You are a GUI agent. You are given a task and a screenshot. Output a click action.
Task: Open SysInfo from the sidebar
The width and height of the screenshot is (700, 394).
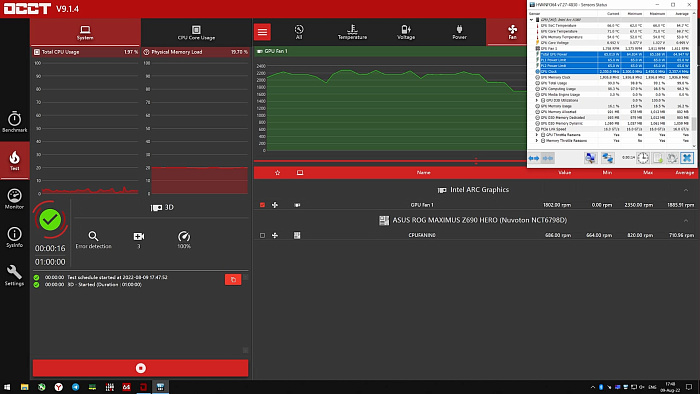(14, 237)
